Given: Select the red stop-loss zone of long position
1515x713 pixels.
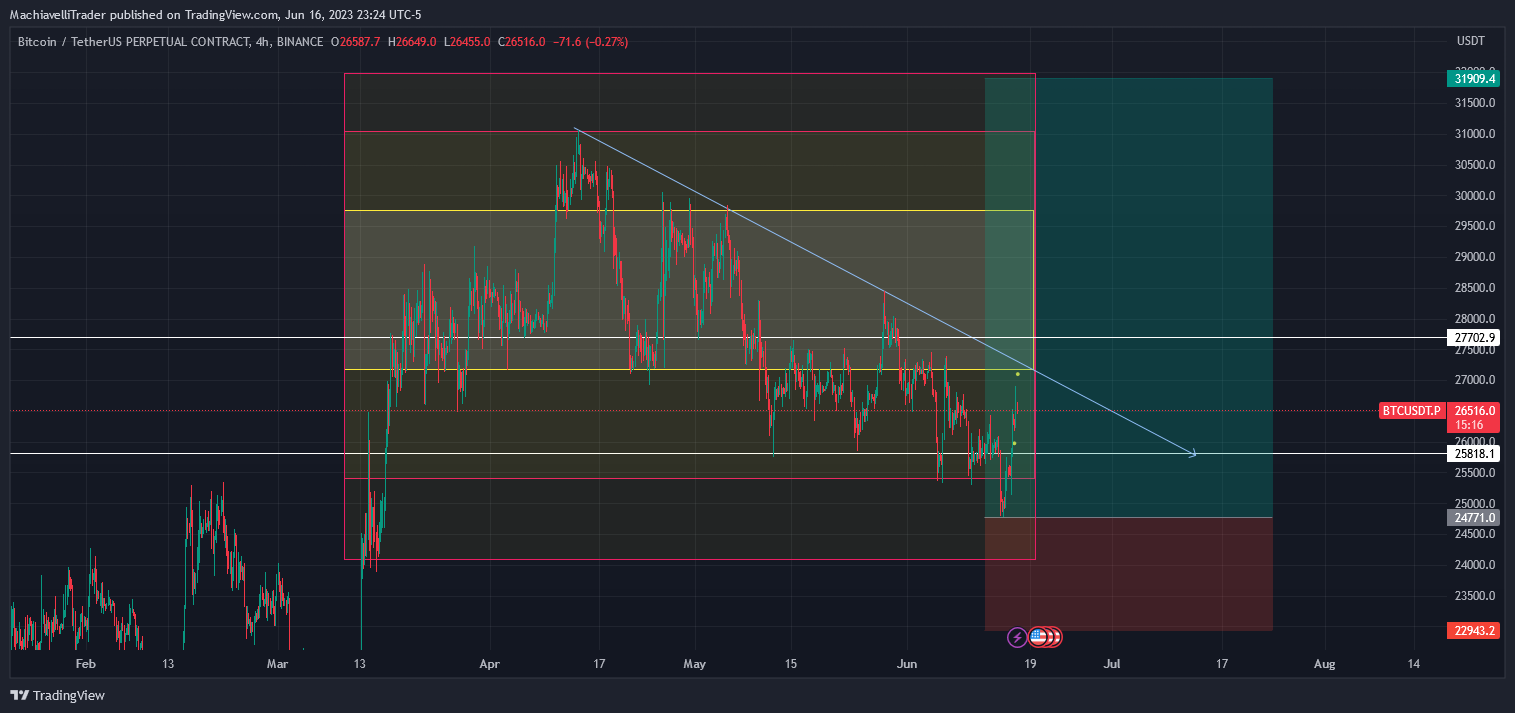Looking at the screenshot, I should point(1129,574).
